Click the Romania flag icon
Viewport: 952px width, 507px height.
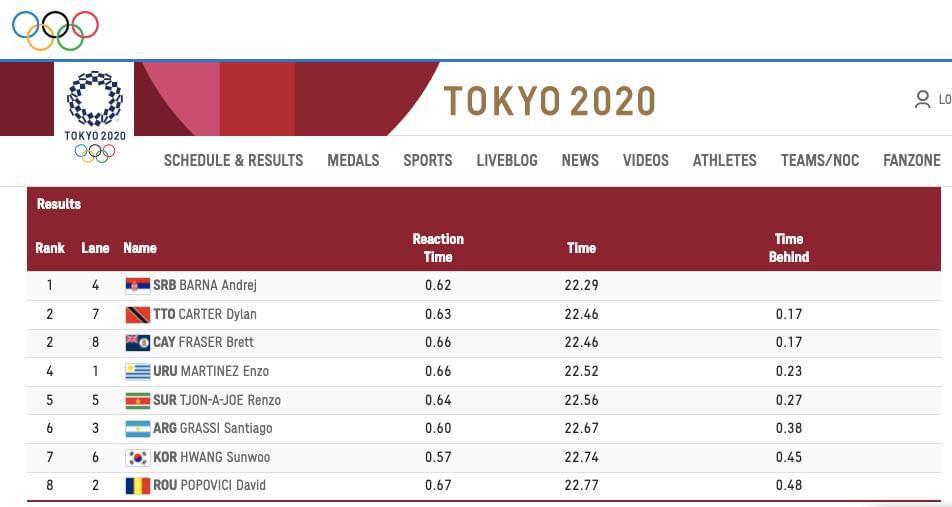[x=137, y=485]
